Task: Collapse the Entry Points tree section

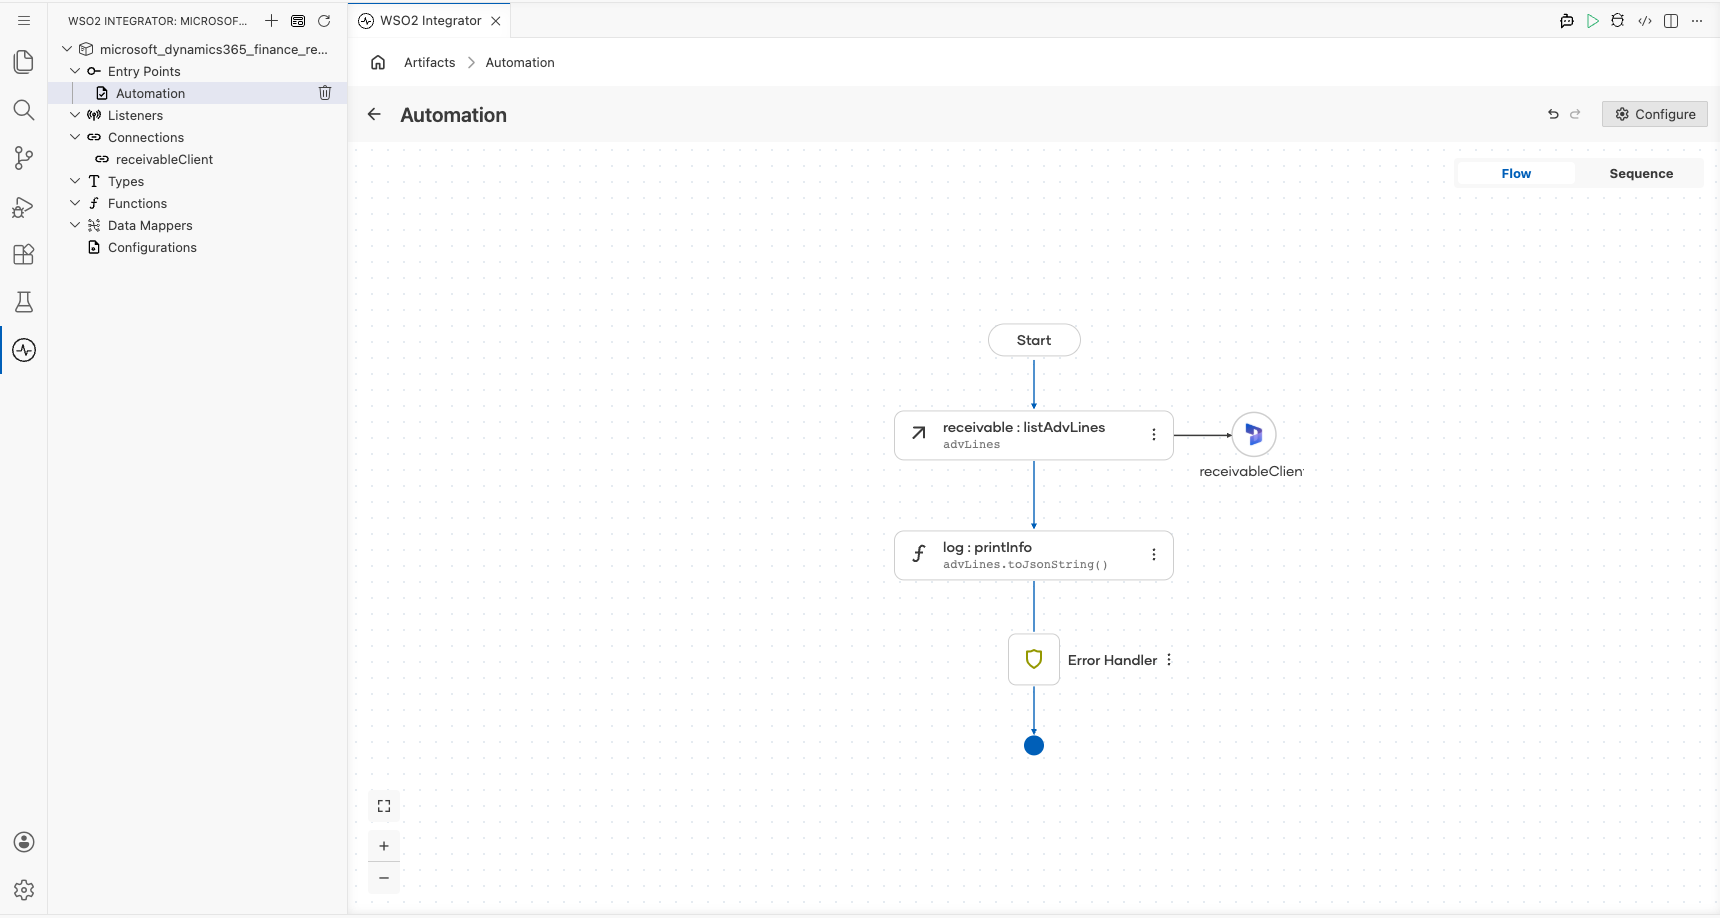Action: click(75, 71)
